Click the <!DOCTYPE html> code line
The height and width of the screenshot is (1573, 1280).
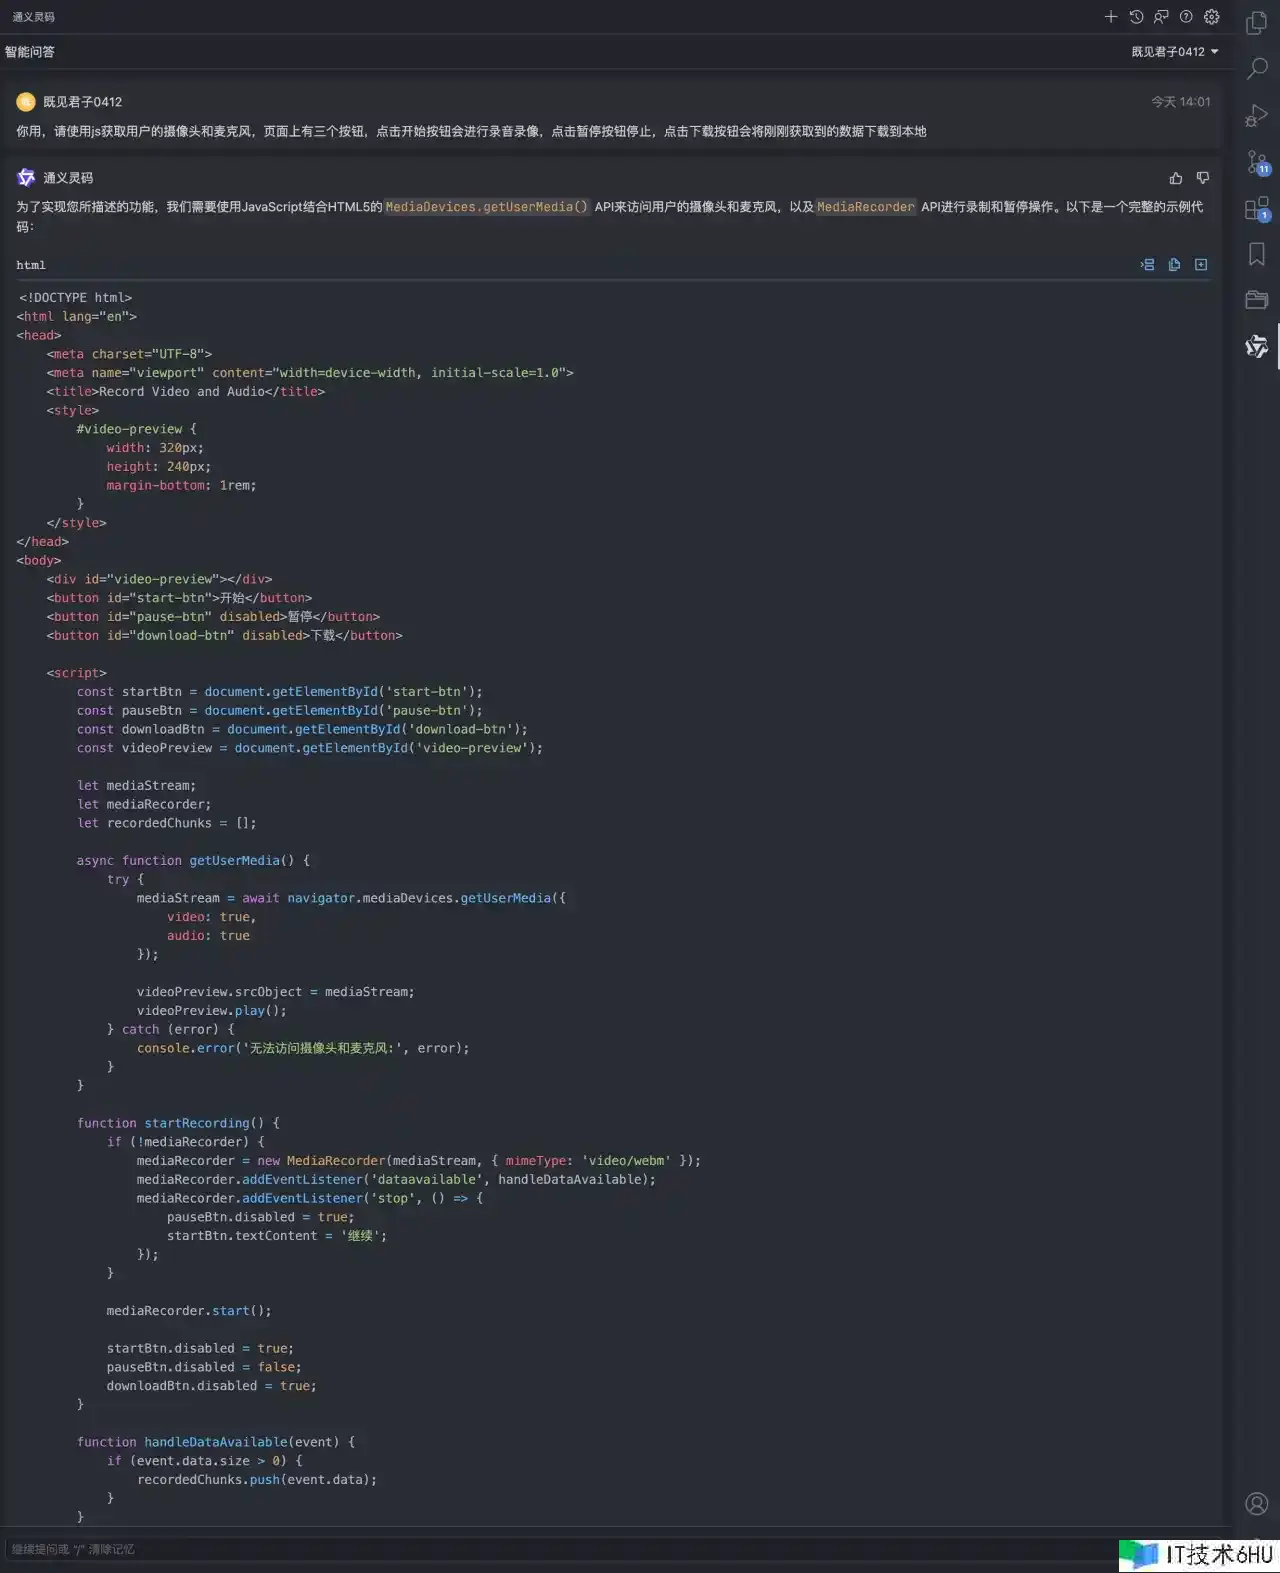pyautogui.click(x=75, y=298)
